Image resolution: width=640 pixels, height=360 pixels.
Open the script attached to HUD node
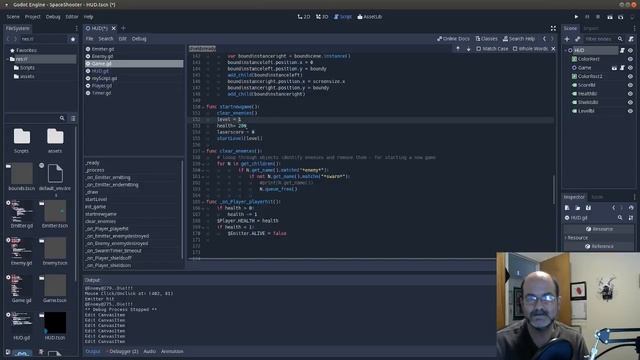tap(622, 50)
